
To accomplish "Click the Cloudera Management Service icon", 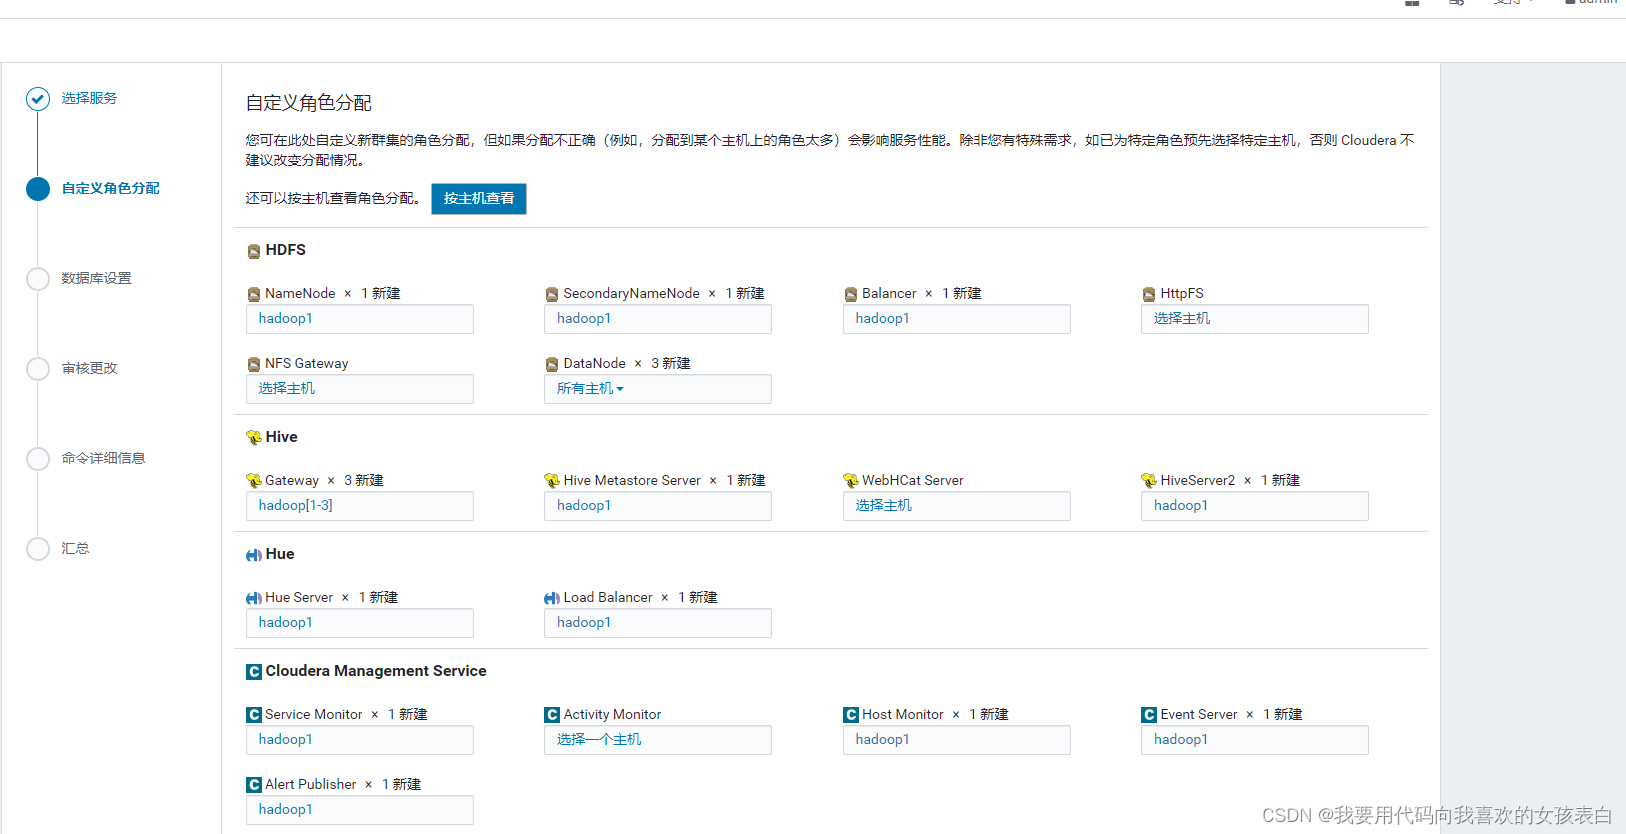I will pyautogui.click(x=254, y=672).
